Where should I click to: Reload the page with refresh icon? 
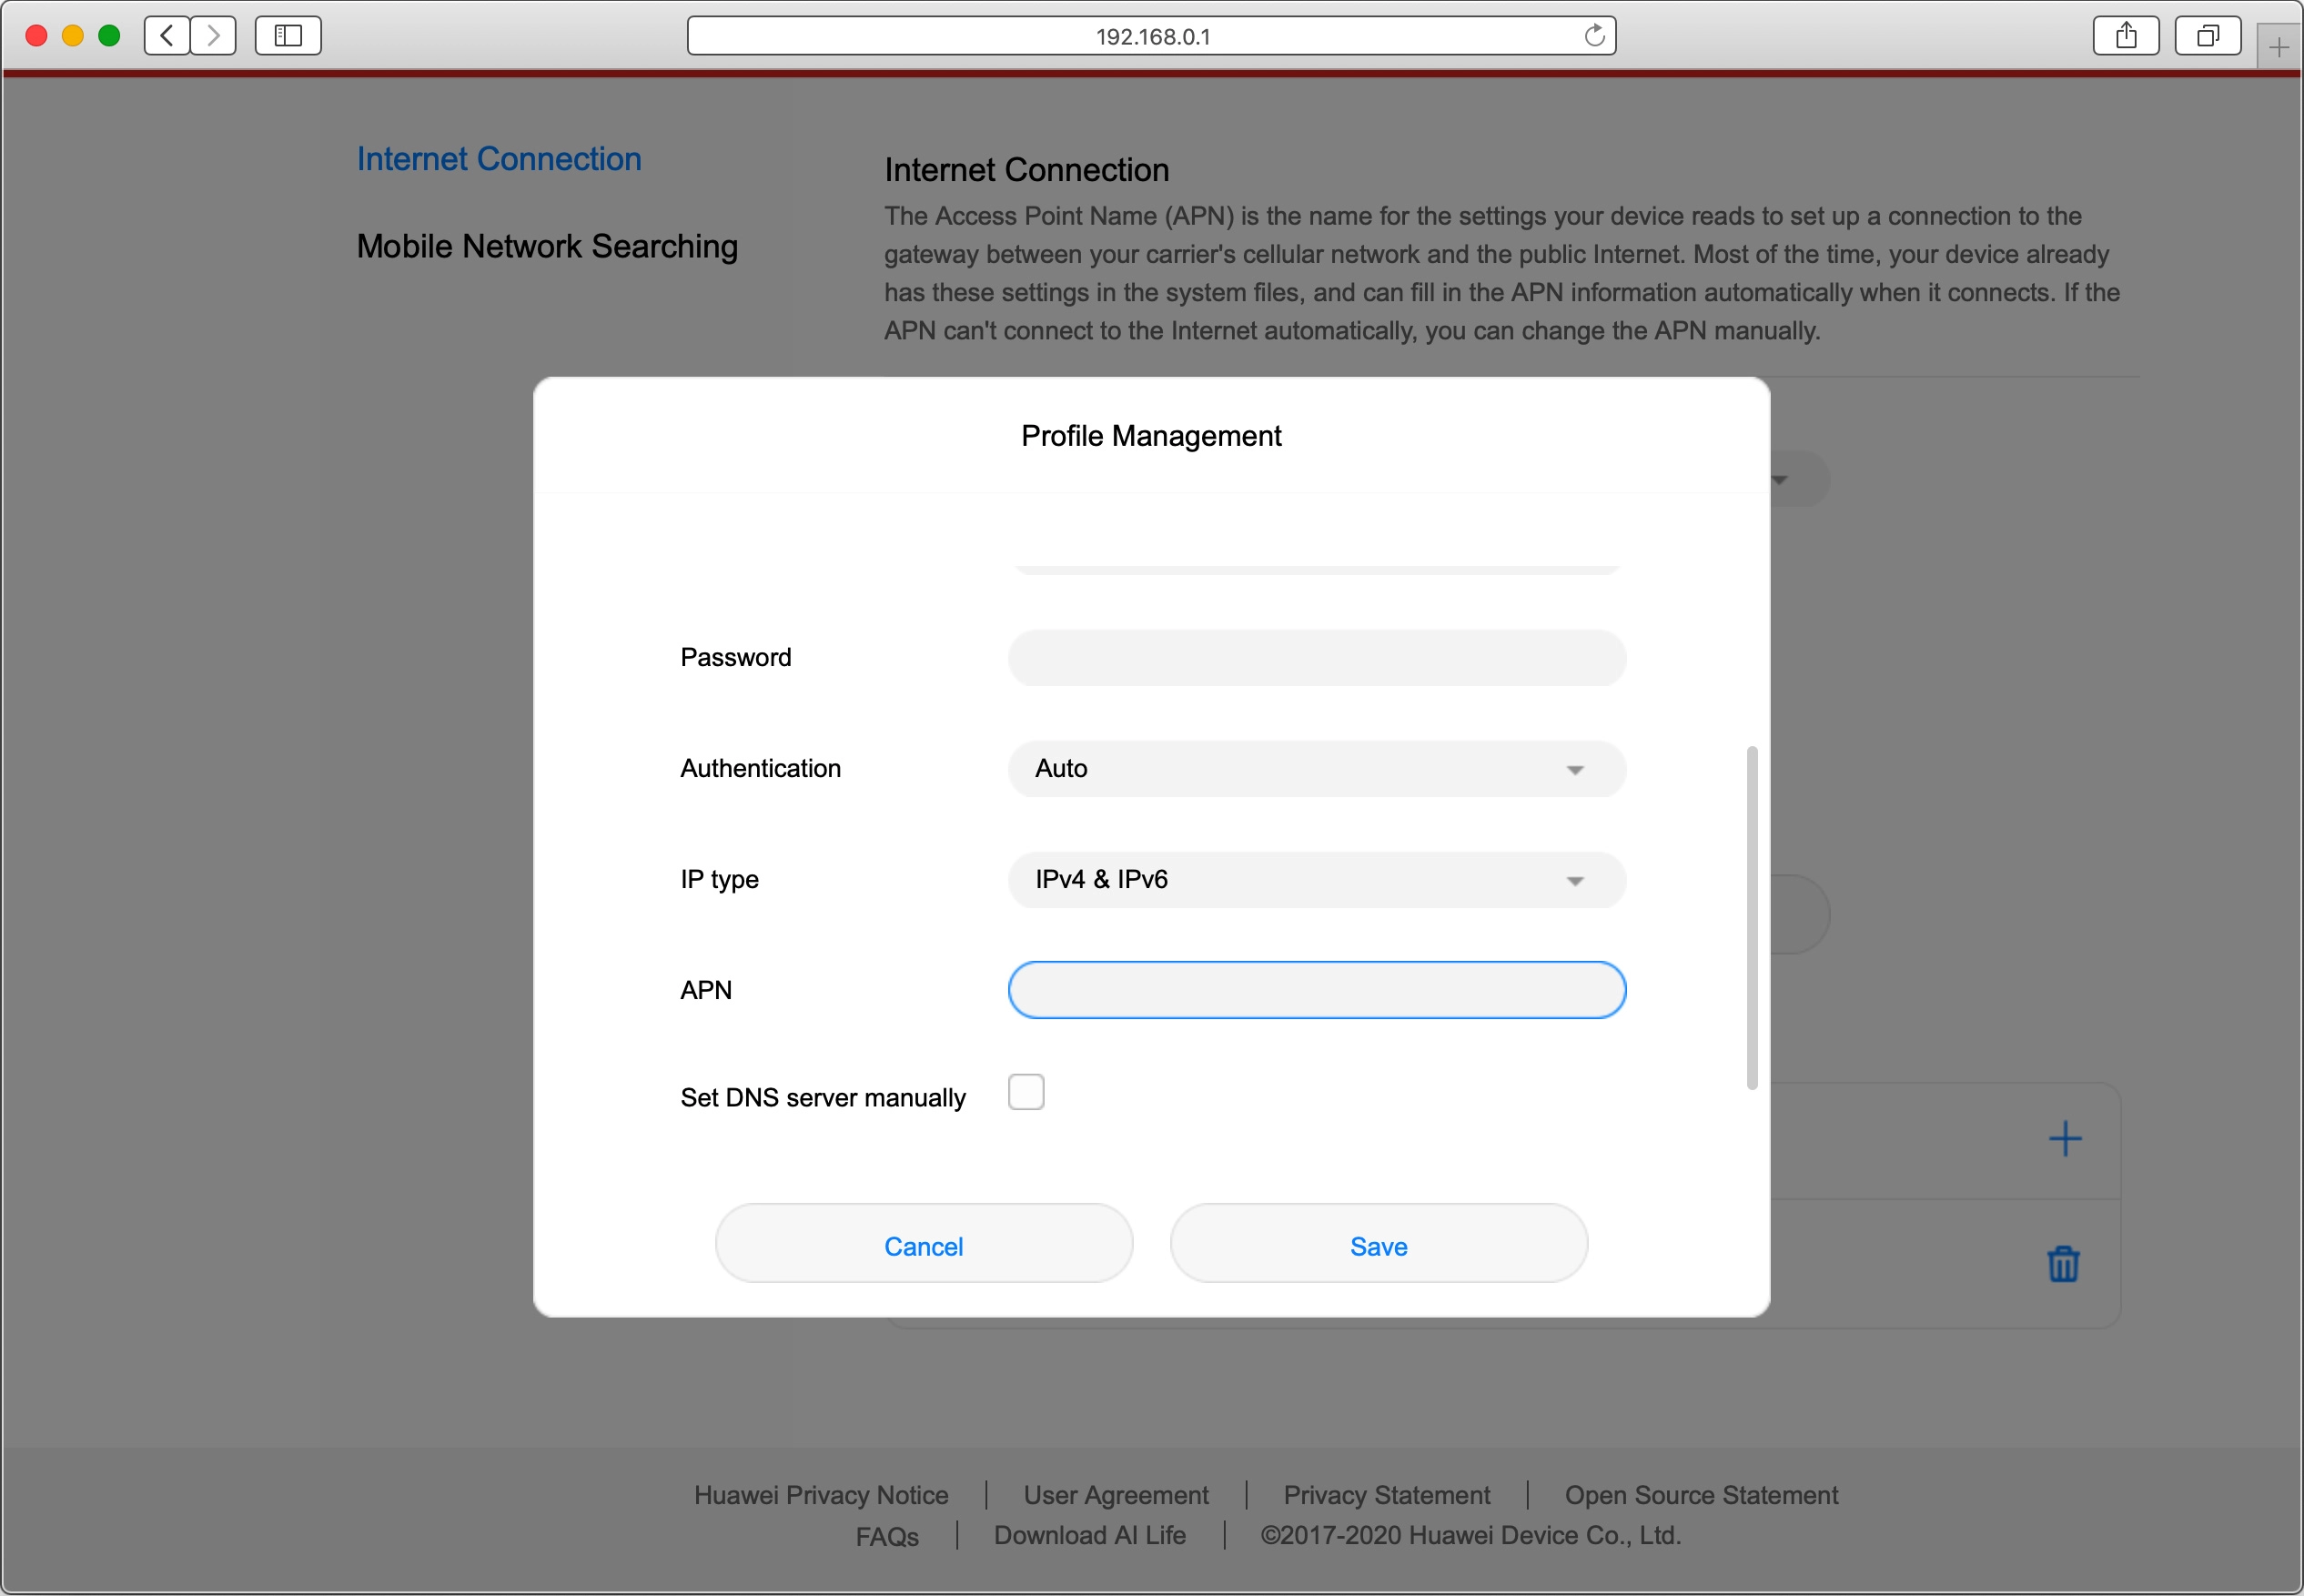pos(1594,36)
